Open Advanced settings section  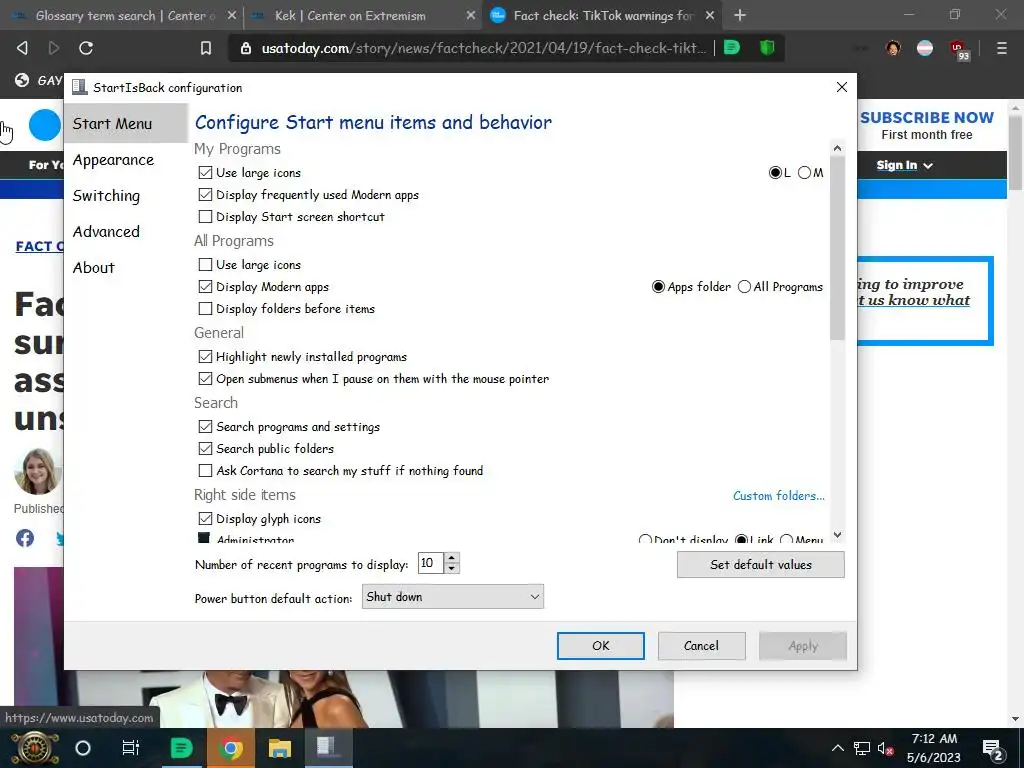[106, 232]
